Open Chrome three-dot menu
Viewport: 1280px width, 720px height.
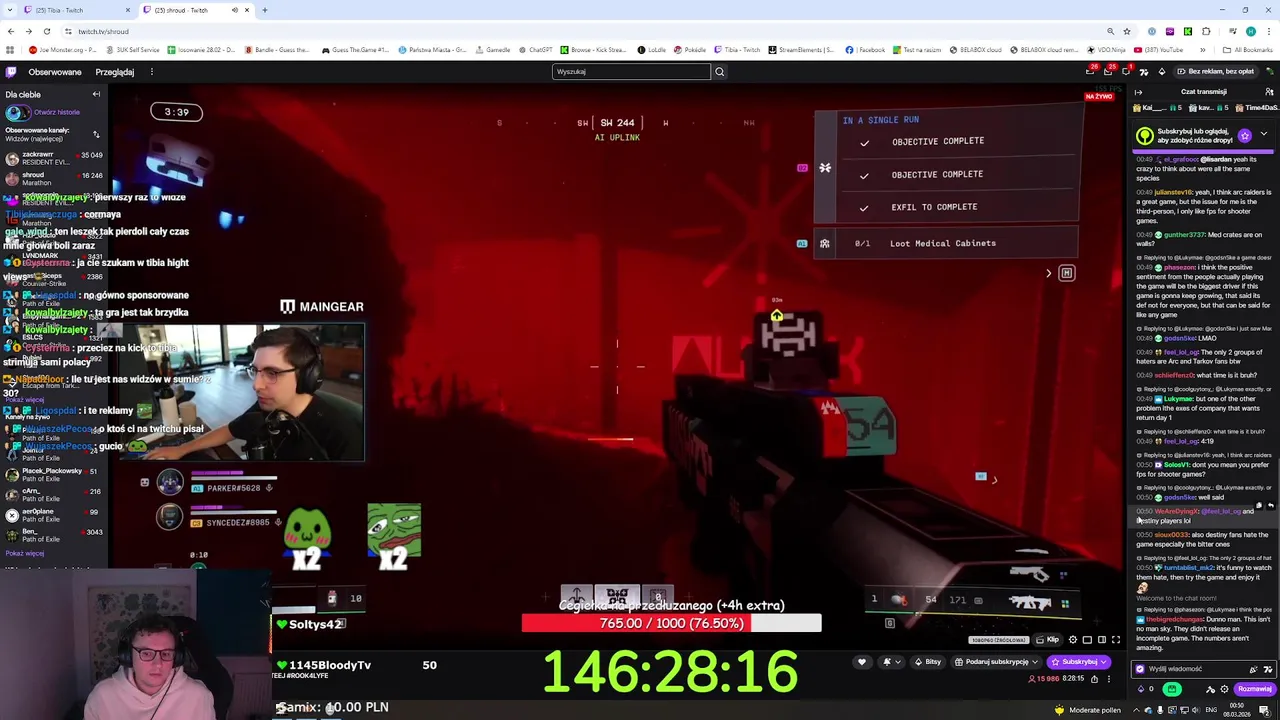(1268, 31)
